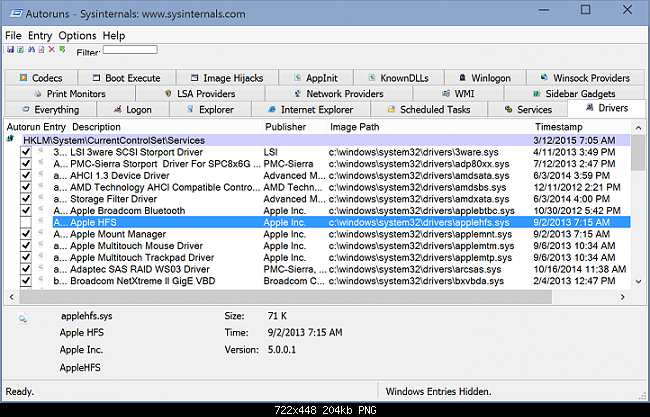The image size is (650, 417).
Task: Click the Winlogon tab icon
Action: click(x=463, y=78)
